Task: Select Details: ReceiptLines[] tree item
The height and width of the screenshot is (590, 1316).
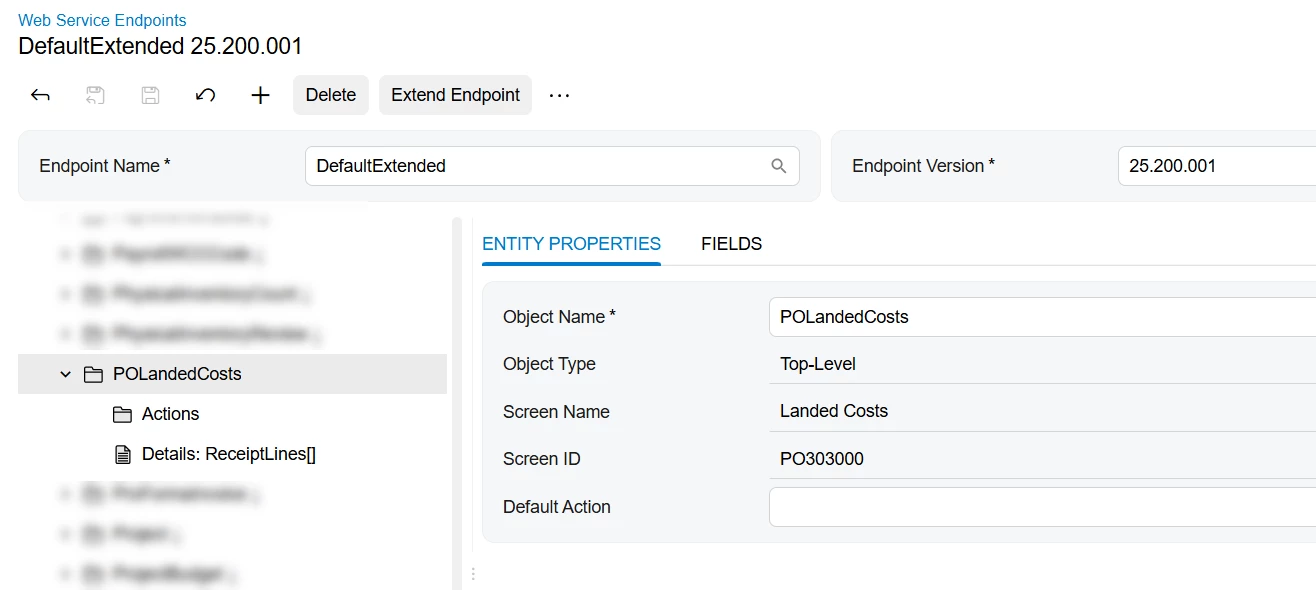Action: tap(228, 454)
